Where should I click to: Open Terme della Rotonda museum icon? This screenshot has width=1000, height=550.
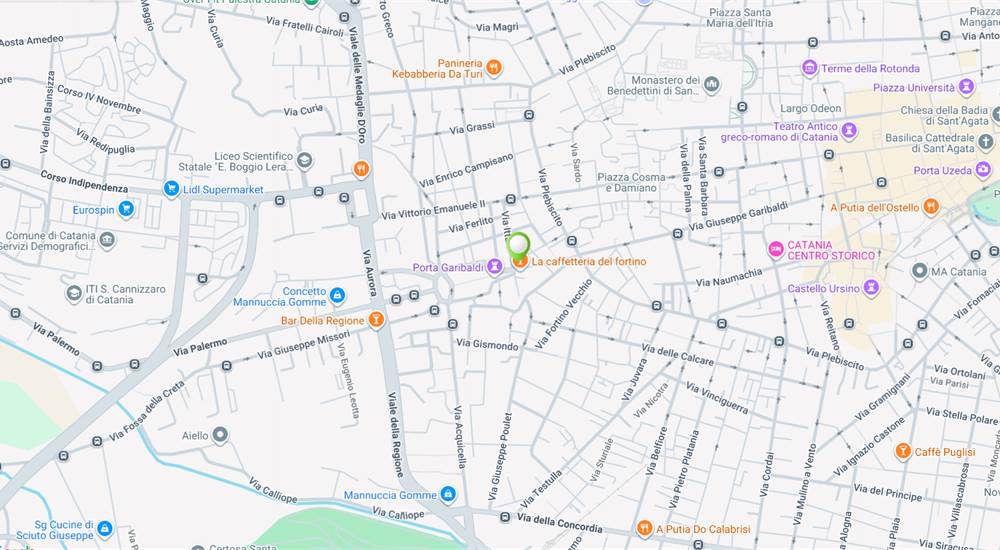(x=809, y=68)
